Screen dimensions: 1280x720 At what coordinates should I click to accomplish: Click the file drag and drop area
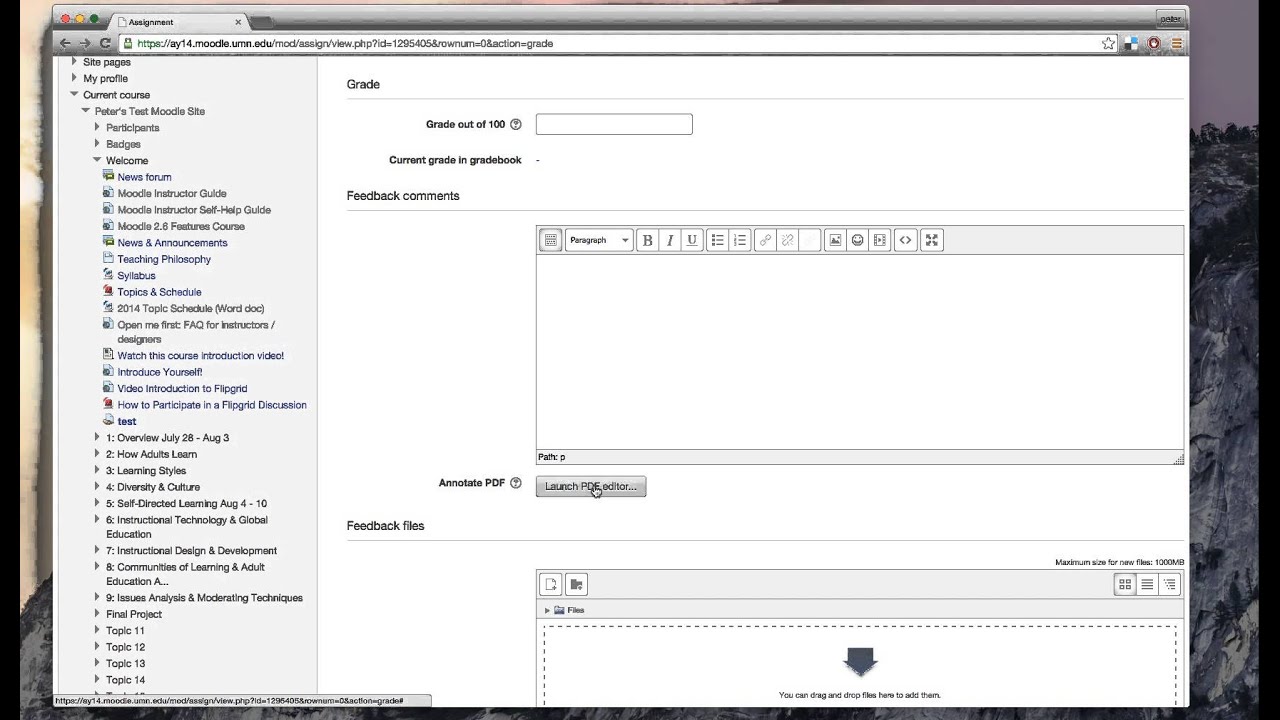[860, 665]
